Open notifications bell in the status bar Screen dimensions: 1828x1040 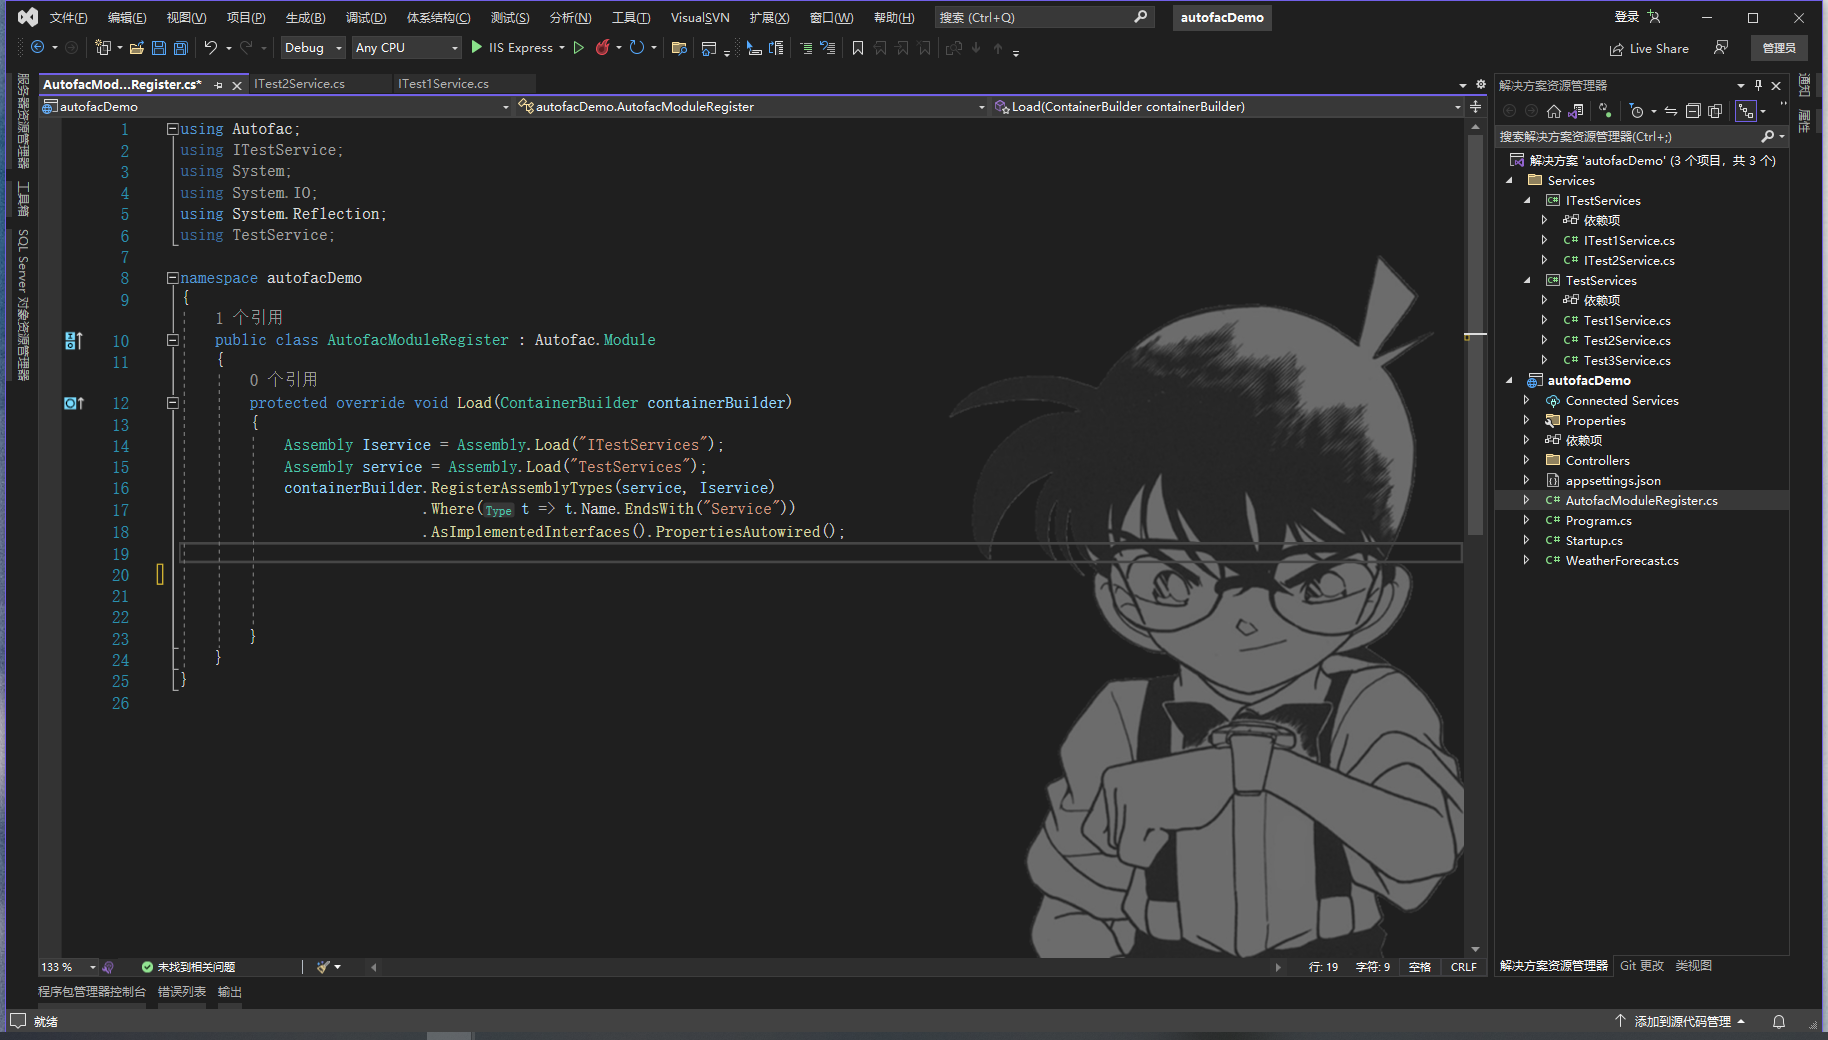1778,1021
